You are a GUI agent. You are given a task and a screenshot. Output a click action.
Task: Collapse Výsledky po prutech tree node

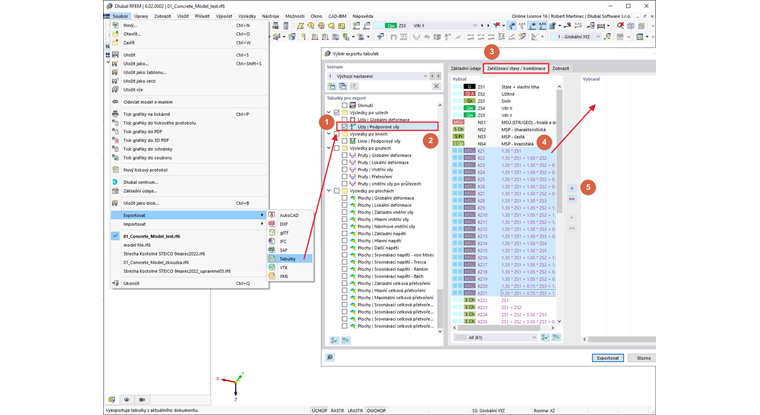point(329,148)
